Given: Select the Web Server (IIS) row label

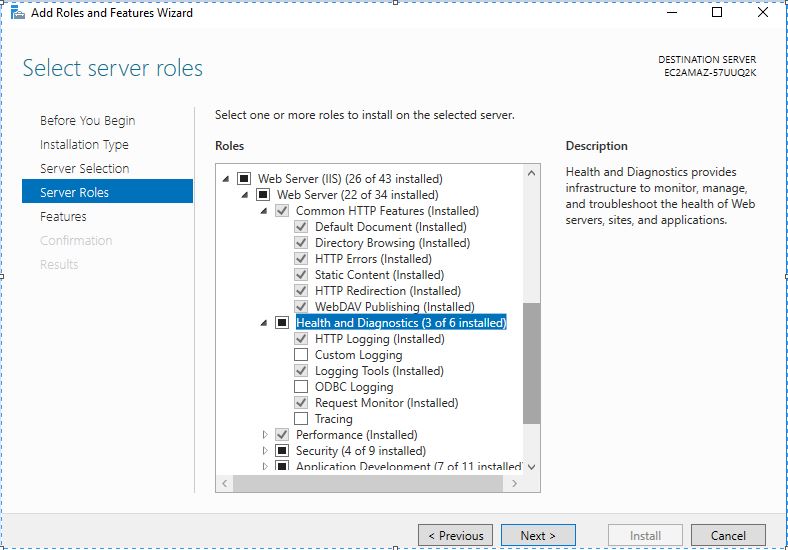Looking at the screenshot, I should pos(350,178).
